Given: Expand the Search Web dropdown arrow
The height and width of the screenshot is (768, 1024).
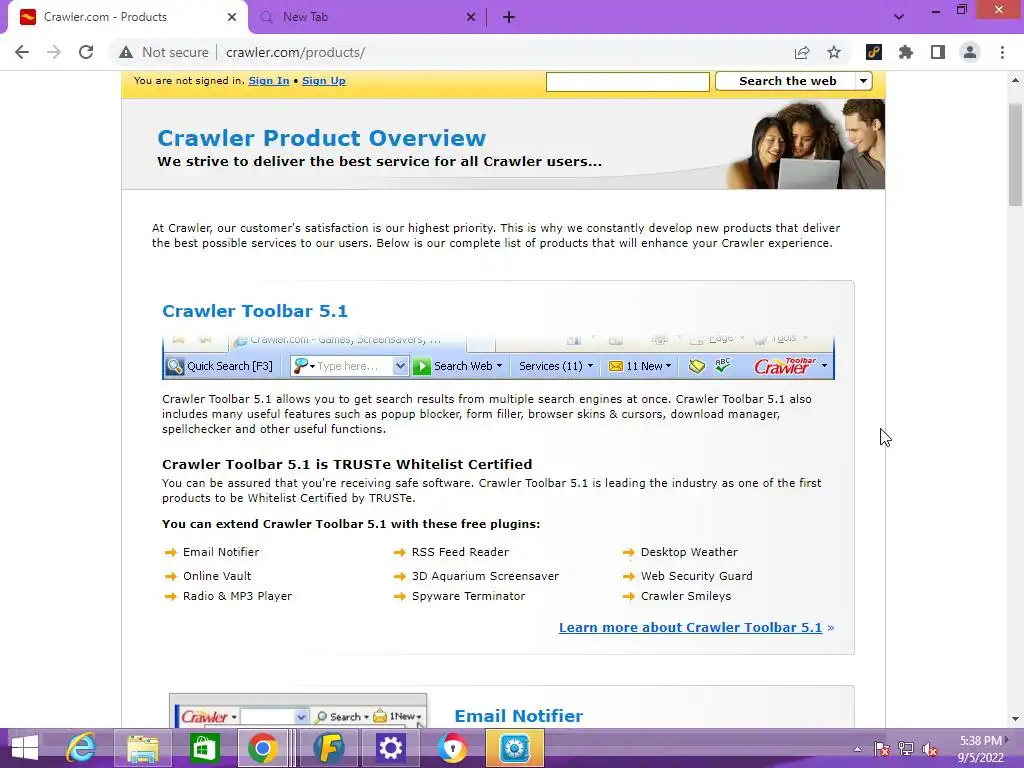Looking at the screenshot, I should 499,366.
